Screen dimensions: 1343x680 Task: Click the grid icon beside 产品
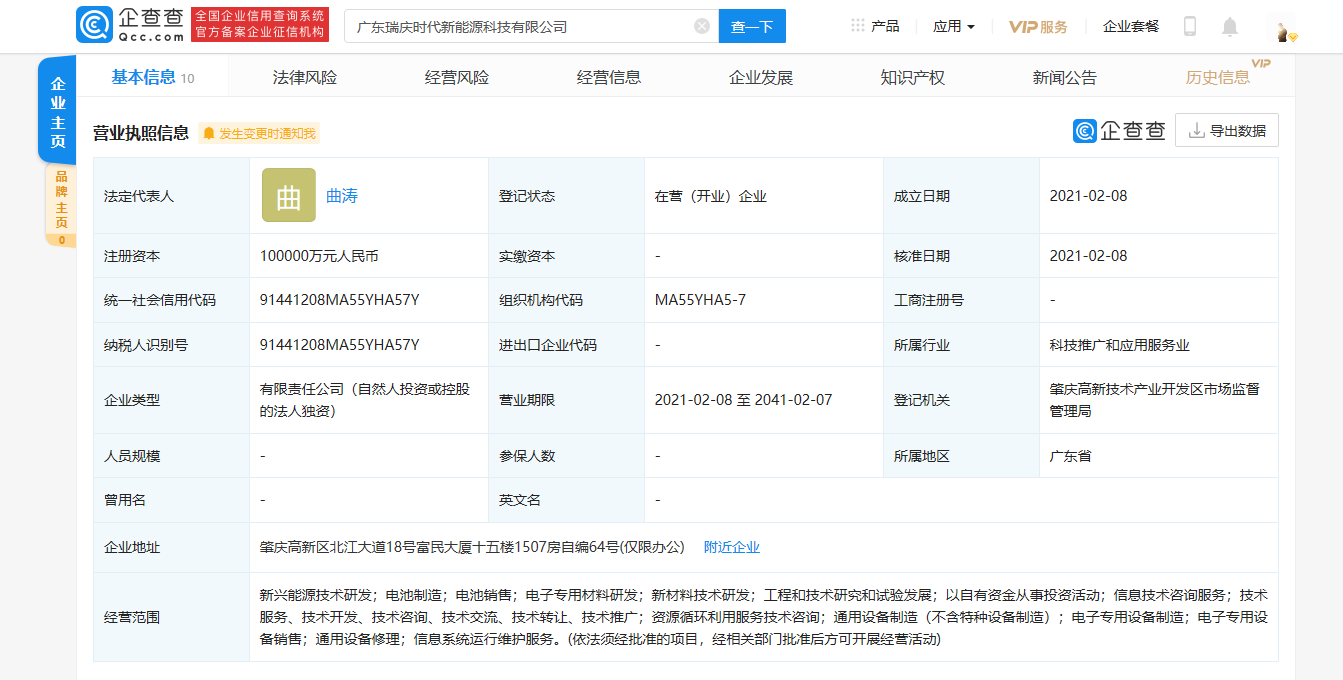click(855, 25)
